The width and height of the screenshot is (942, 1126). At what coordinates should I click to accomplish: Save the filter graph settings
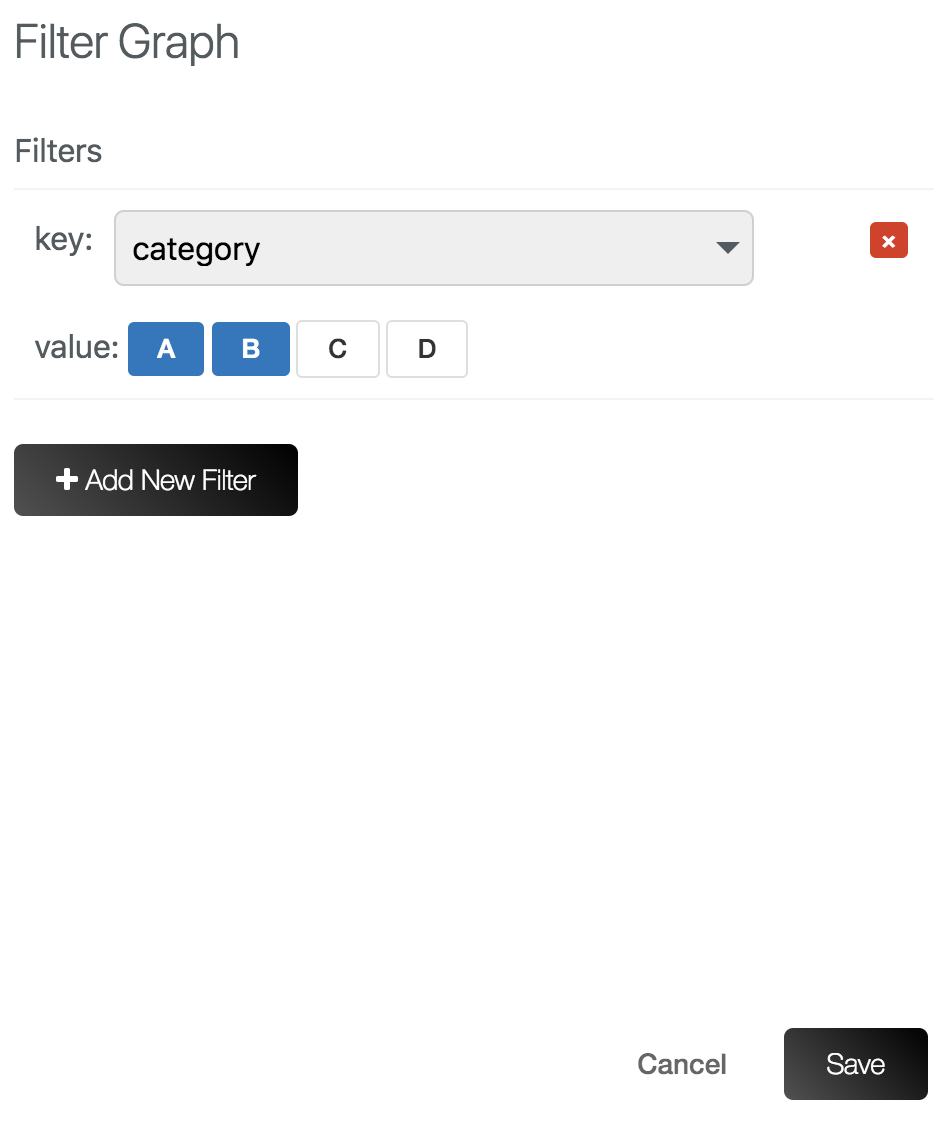coord(855,1064)
